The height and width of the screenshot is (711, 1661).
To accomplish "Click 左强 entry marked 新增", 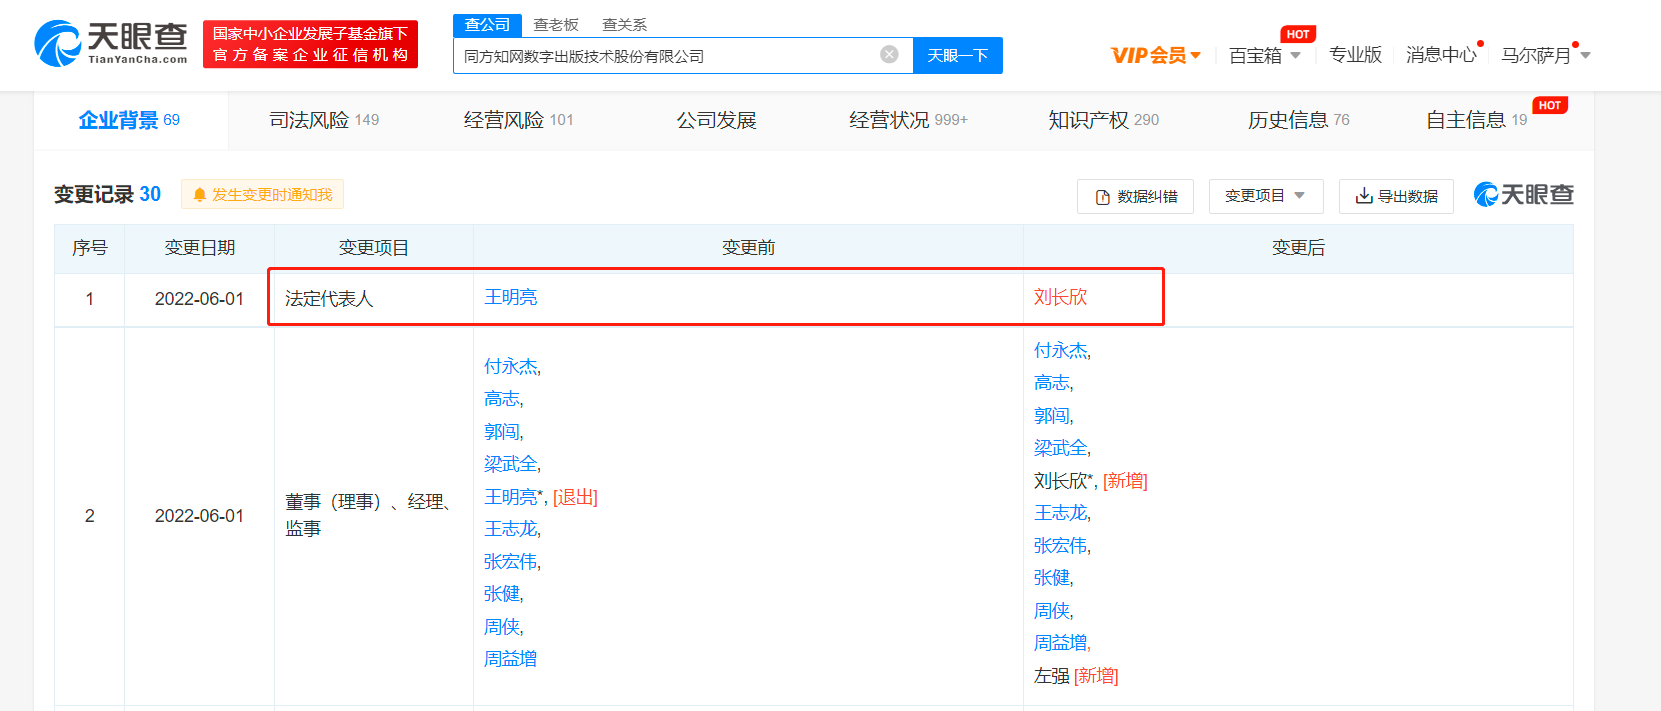I will point(1052,676).
